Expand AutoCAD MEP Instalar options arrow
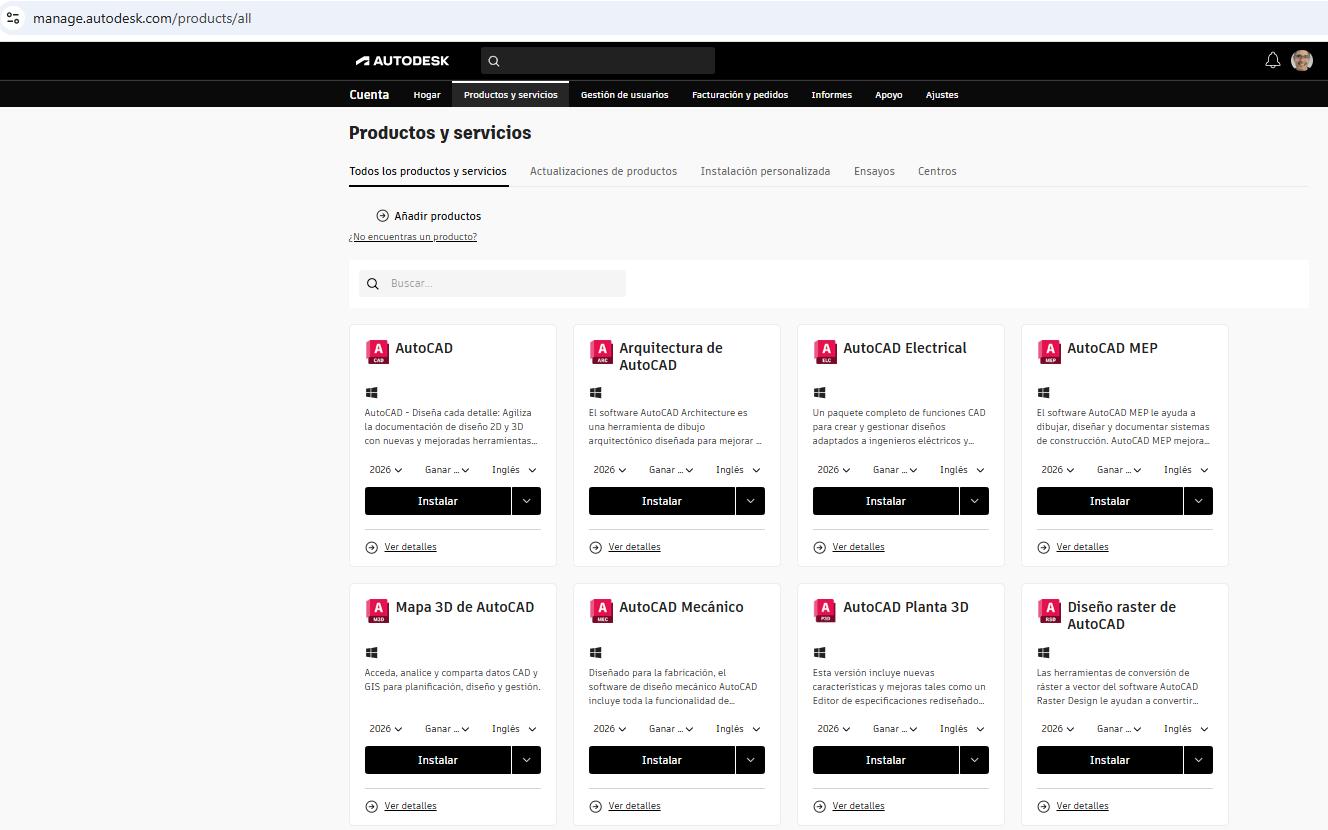 [1198, 501]
